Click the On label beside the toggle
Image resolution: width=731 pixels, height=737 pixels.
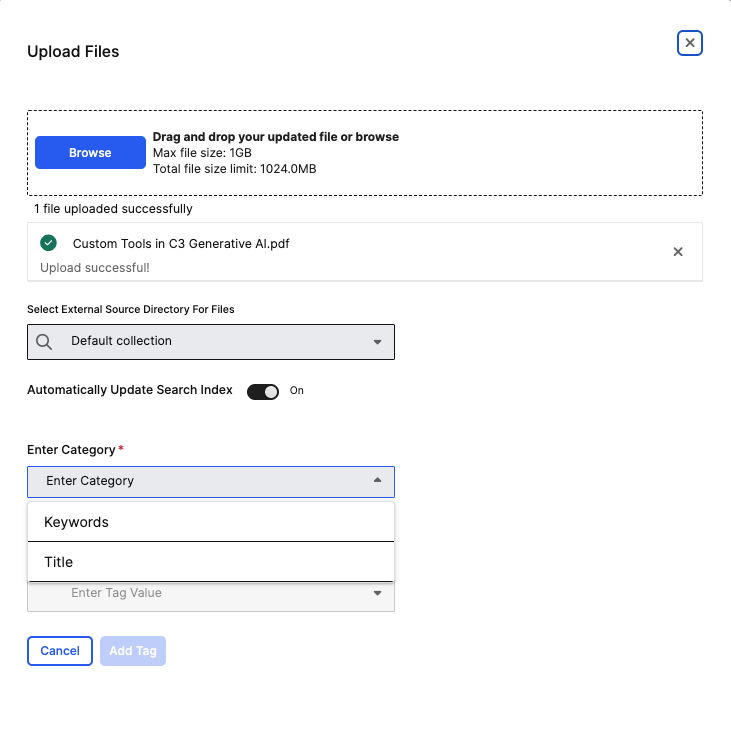[297, 391]
